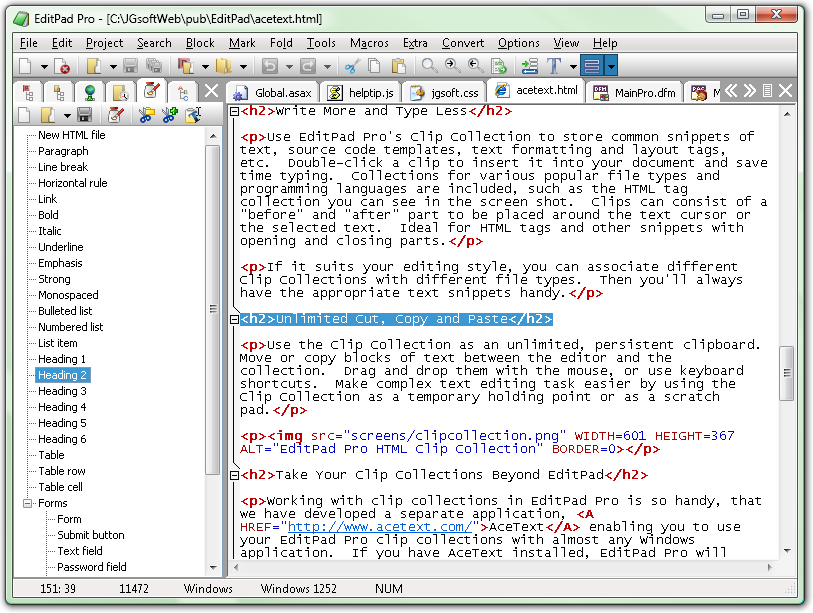Select the "Horizontal rule" clip
Screen dimensions: 813x613
pos(73,183)
